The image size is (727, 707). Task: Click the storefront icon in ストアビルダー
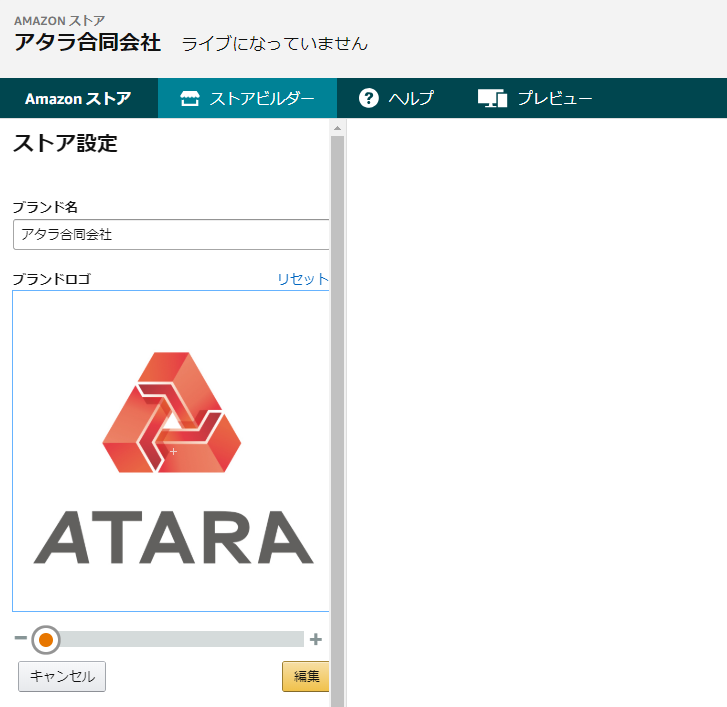point(190,98)
